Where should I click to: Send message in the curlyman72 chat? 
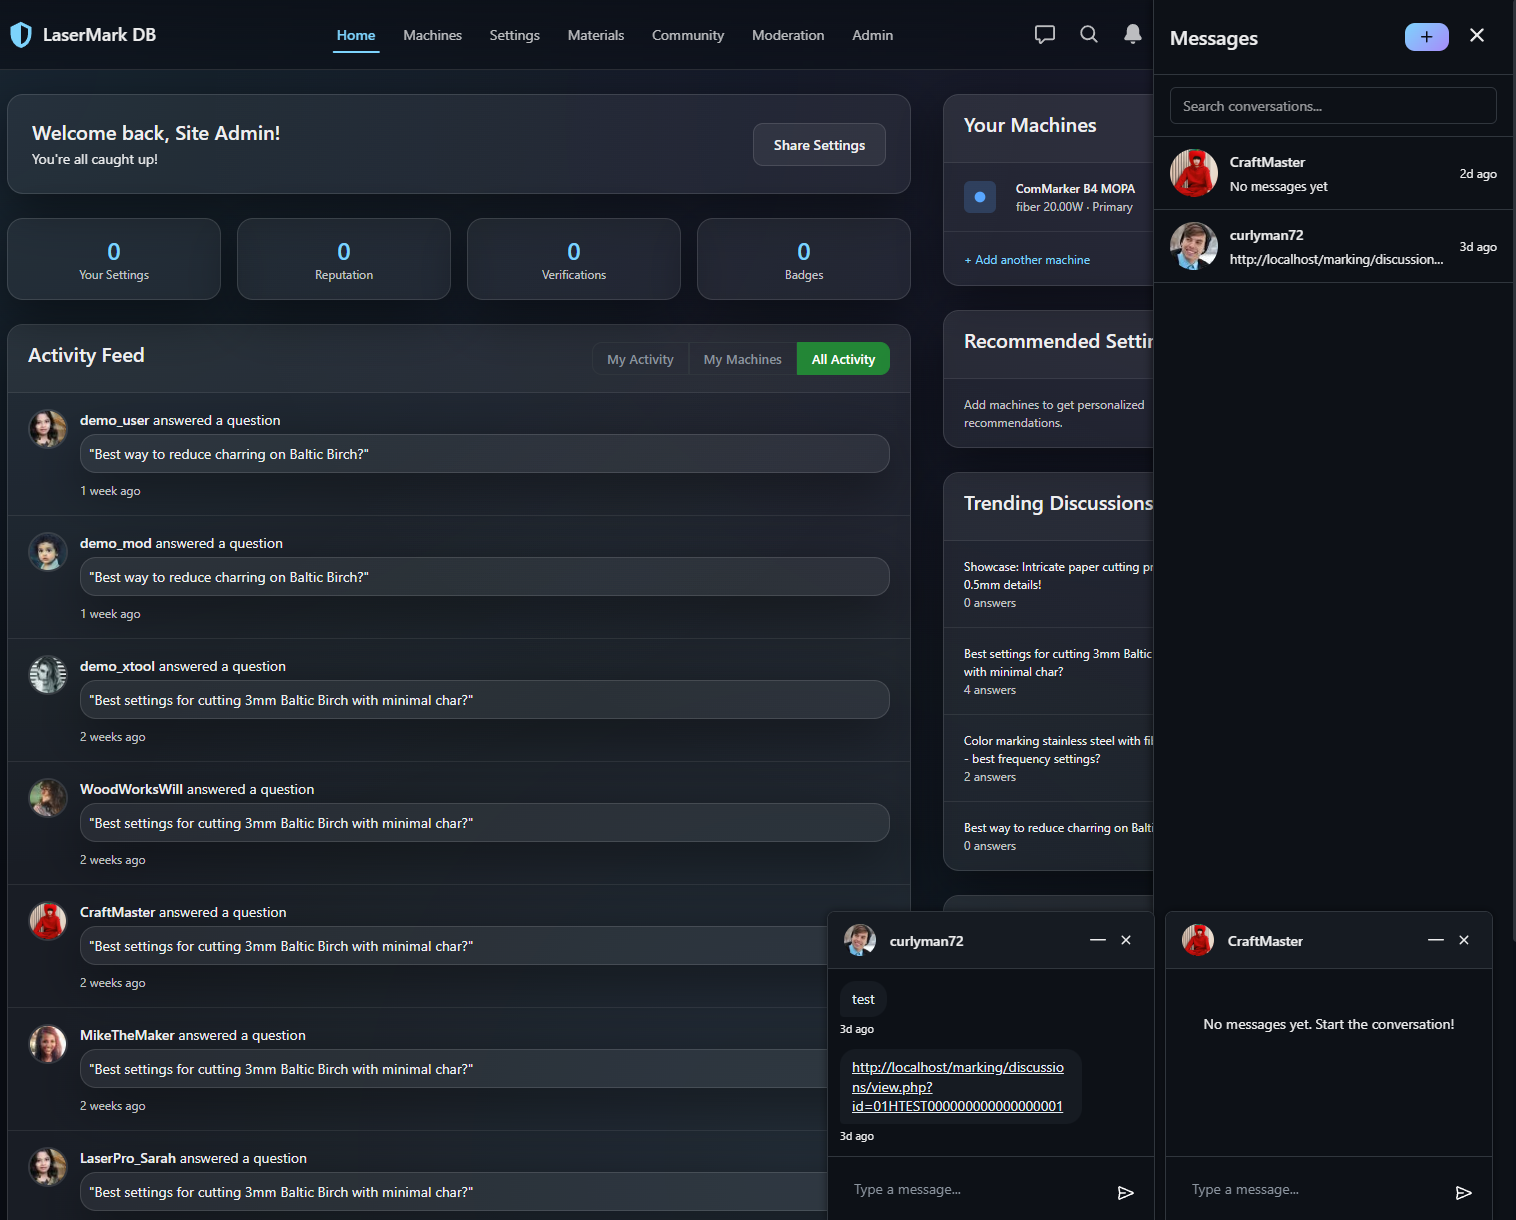(1125, 1192)
